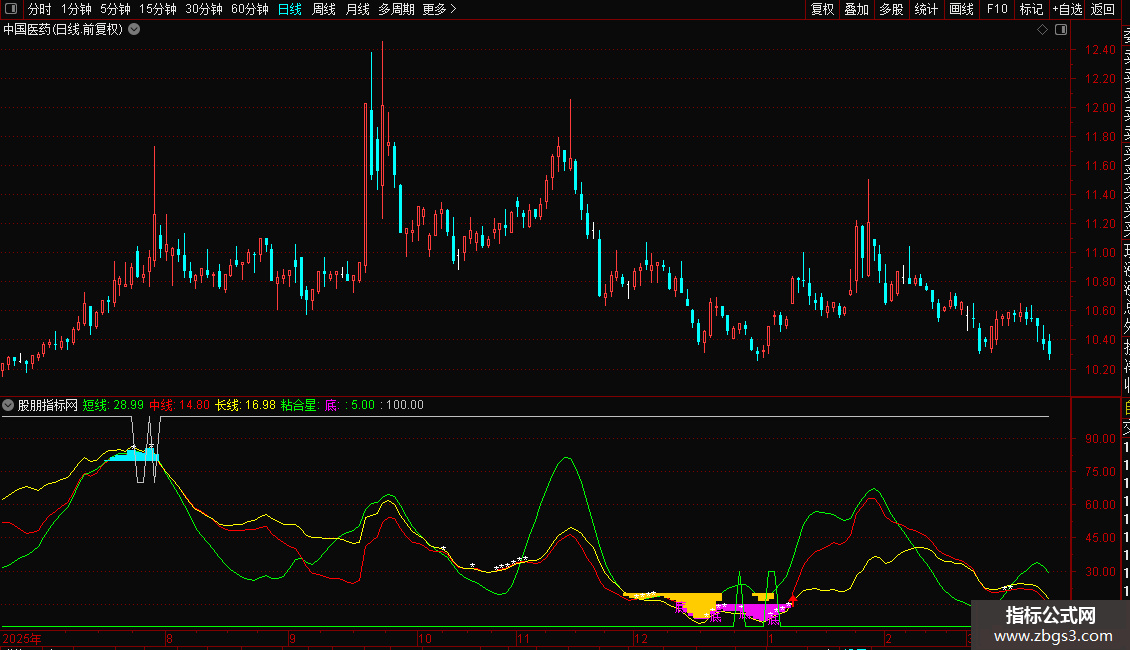
Task: Open the 统计 statistics tool
Action: (926, 9)
